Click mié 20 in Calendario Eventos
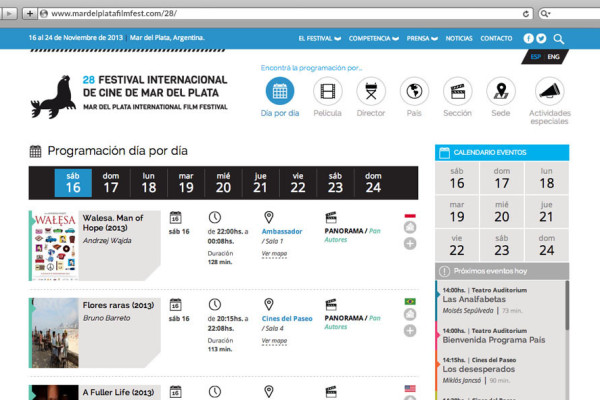 click(x=502, y=212)
